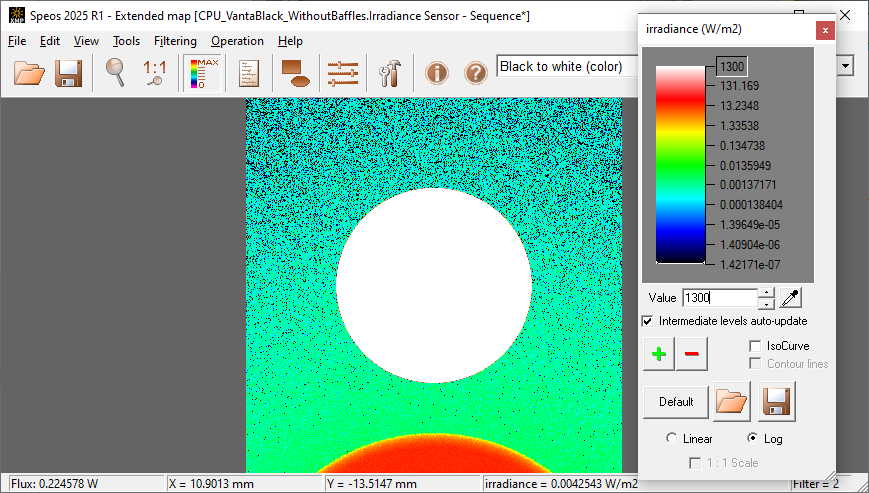This screenshot has height=493, width=869.
Task: Select the 1.40904e-06 level label
Action: coord(750,245)
